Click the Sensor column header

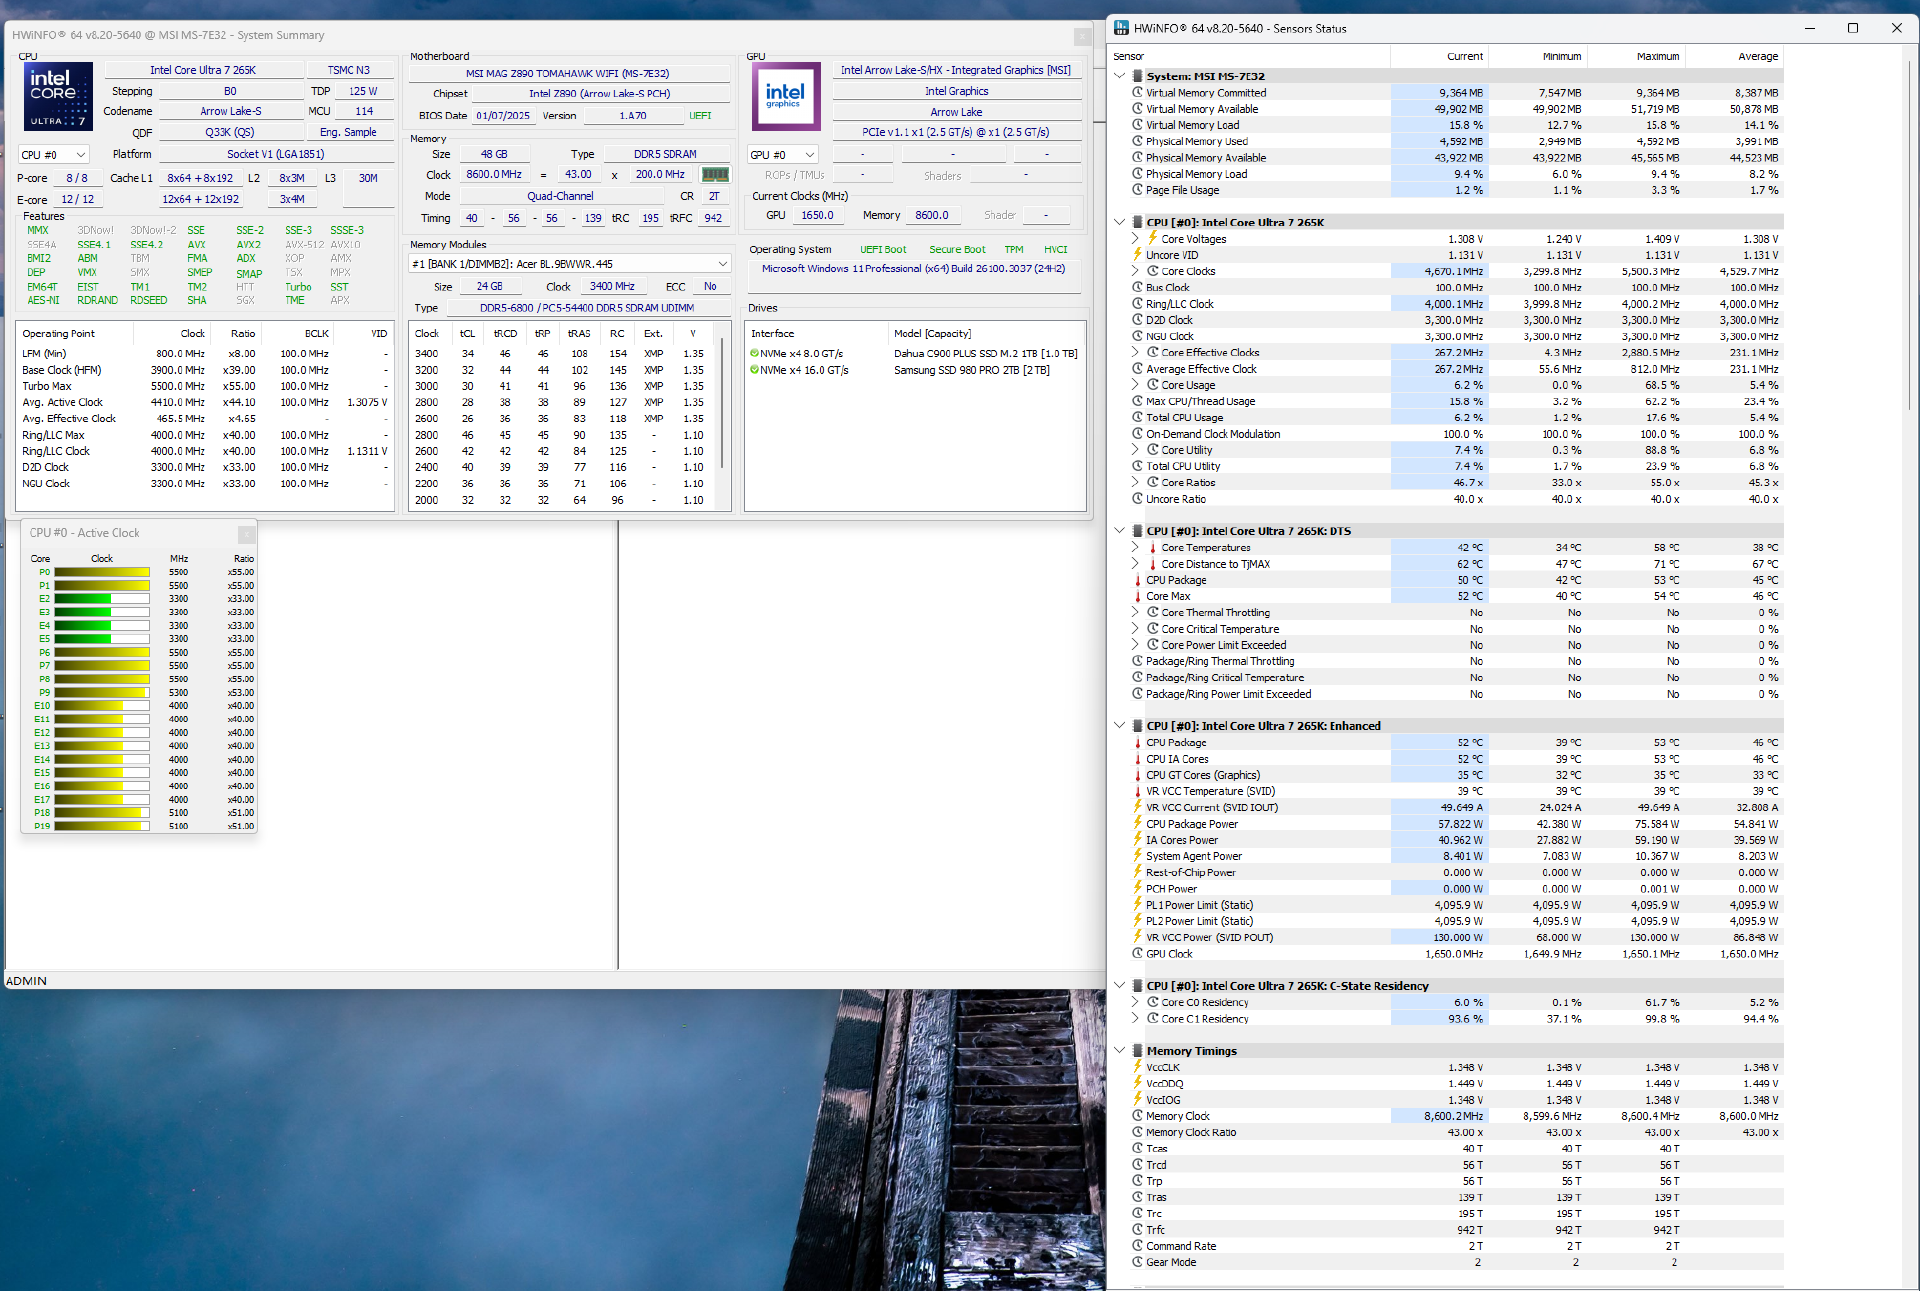(x=1250, y=56)
